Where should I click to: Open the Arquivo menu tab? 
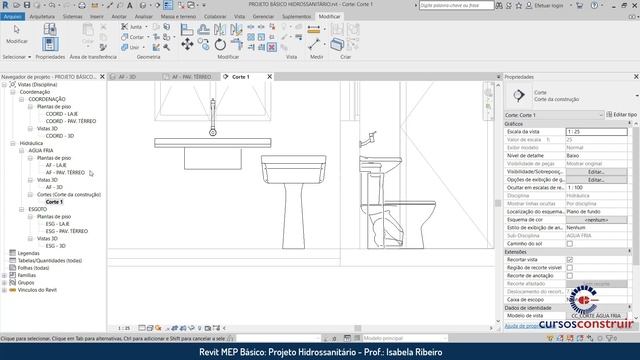(x=13, y=16)
